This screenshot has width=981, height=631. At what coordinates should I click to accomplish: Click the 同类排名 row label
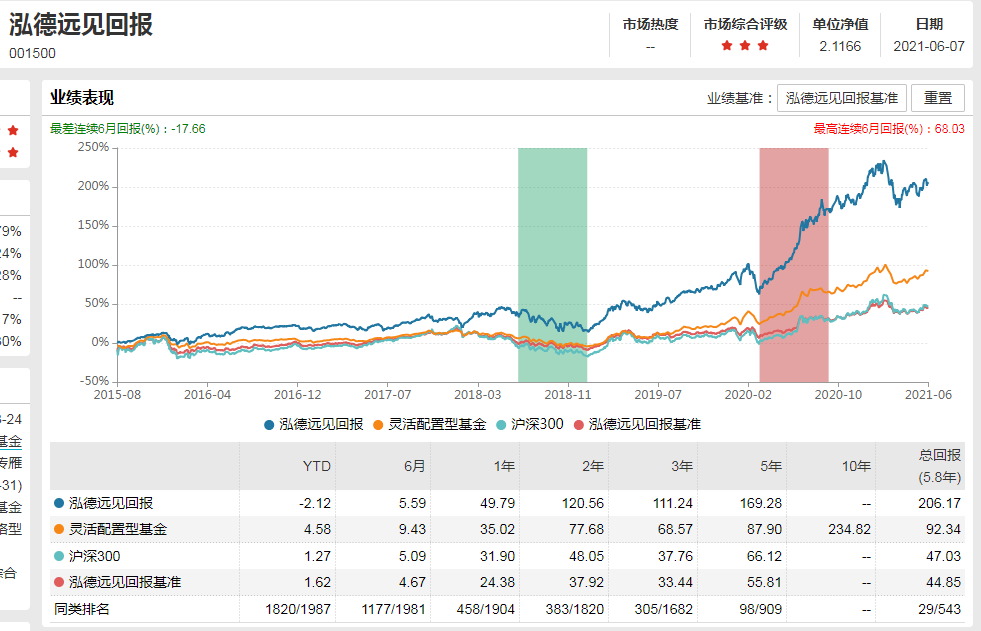[81, 607]
